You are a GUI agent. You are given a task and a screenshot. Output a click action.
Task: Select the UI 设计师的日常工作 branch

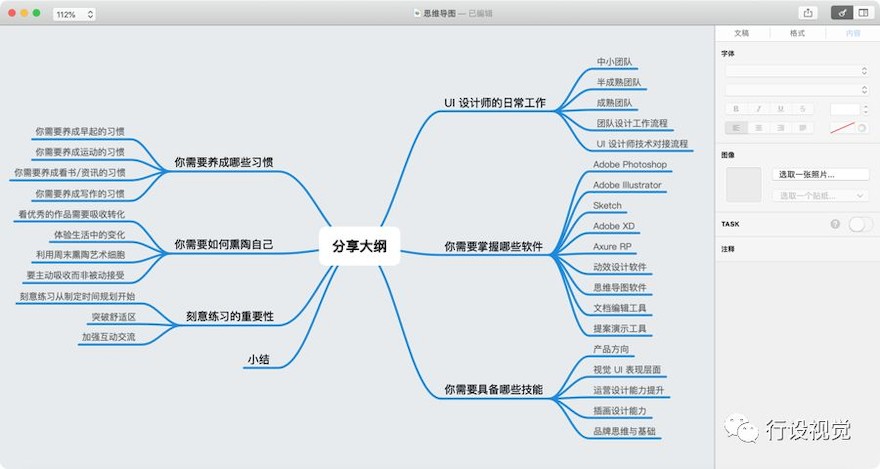click(495, 103)
